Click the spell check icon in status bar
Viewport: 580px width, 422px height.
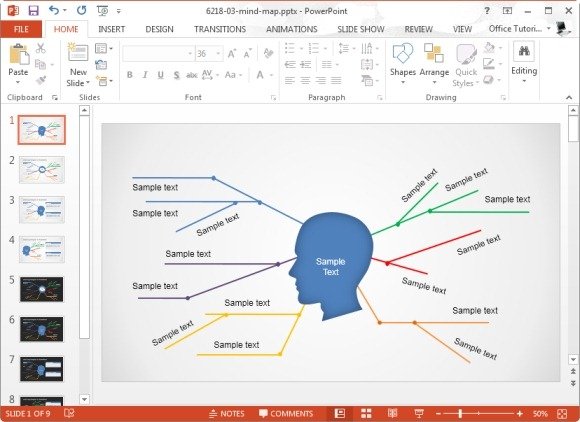[69, 413]
